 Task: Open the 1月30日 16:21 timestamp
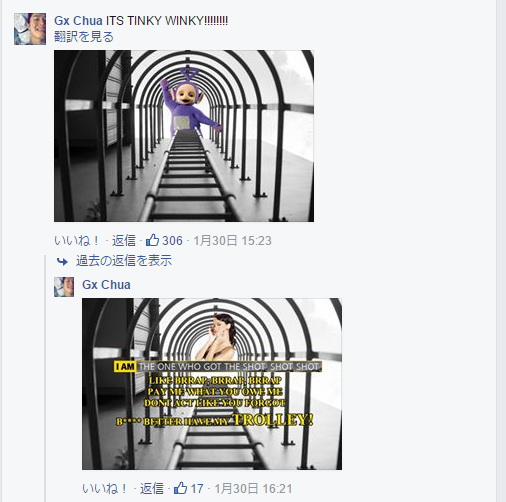(x=253, y=489)
